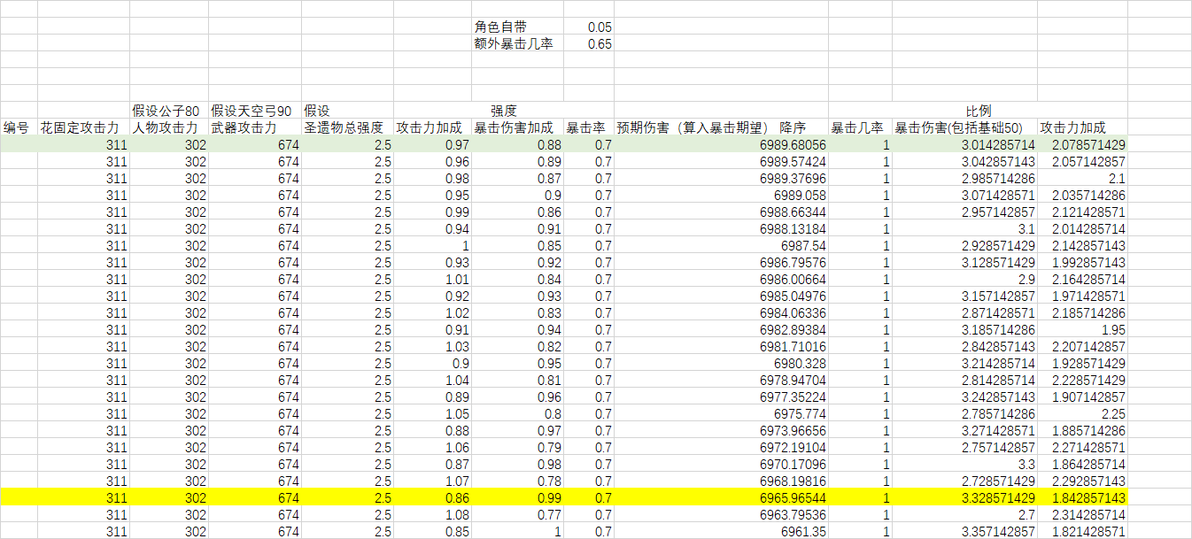The height and width of the screenshot is (539, 1192).
Task: Select the cell 2.228571429
Action: click(x=1082, y=379)
